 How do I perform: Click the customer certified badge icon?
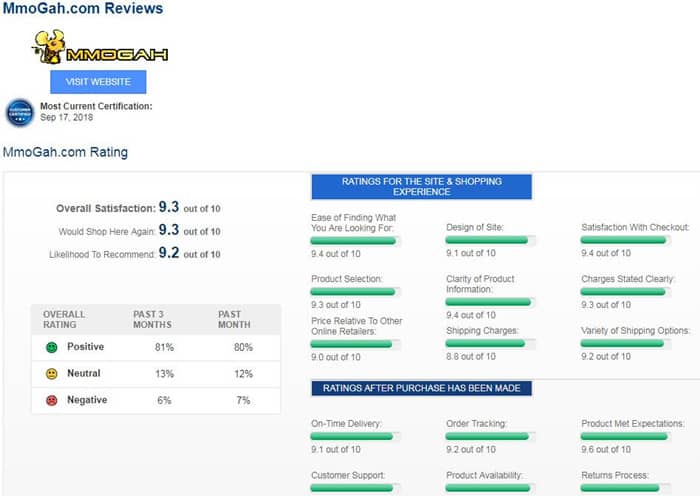pyautogui.click(x=20, y=113)
